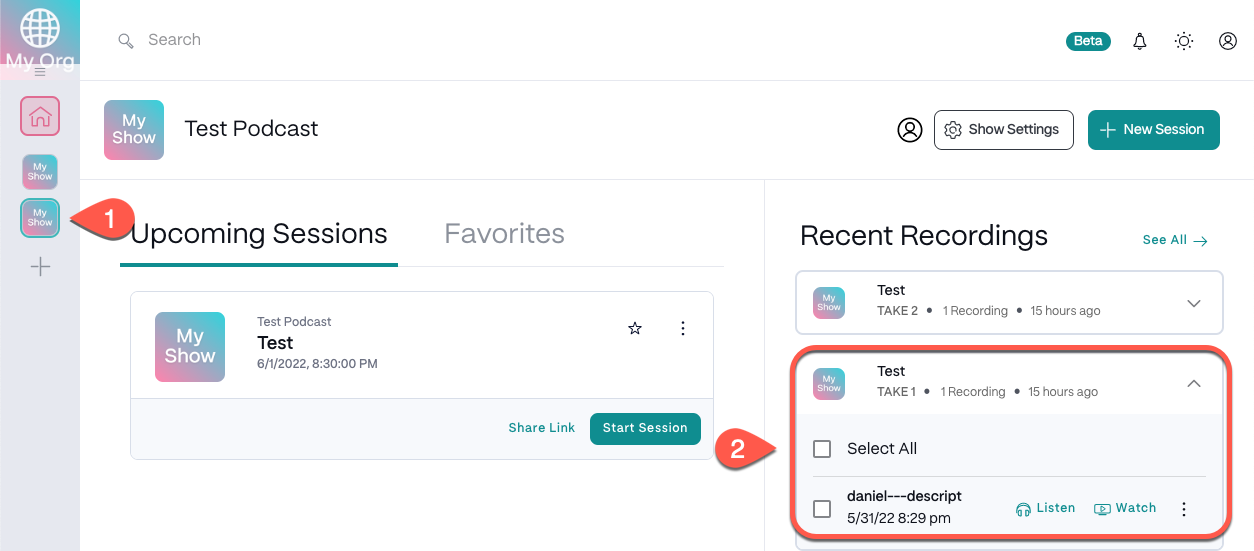Click the profile icon beside Show Settings
Viewport: 1254px width, 551px height.
click(909, 130)
